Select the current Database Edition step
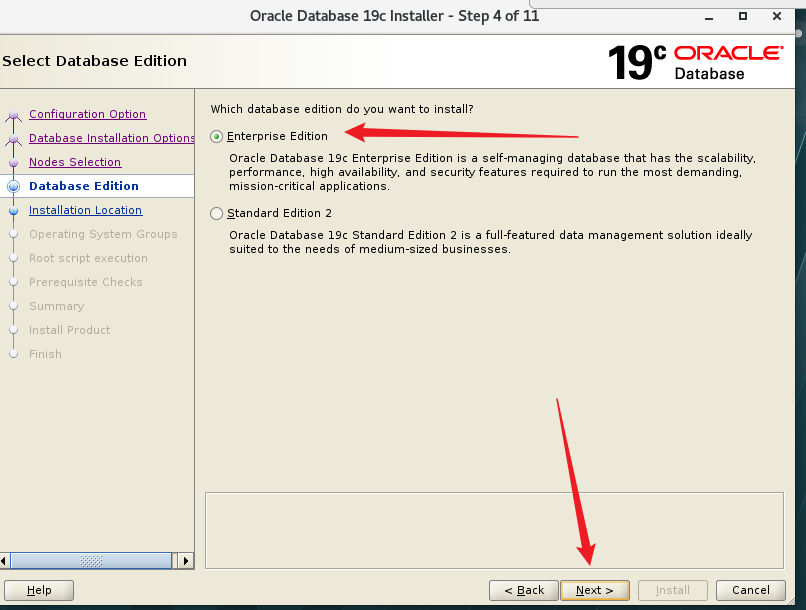Image resolution: width=806 pixels, height=610 pixels. [x=84, y=186]
